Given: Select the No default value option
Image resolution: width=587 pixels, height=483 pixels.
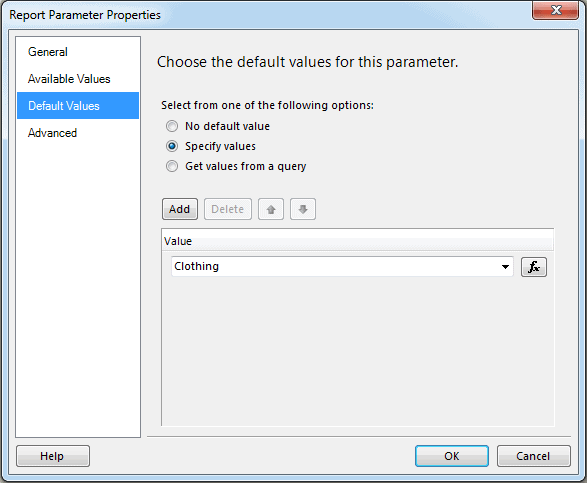Looking at the screenshot, I should pyautogui.click(x=172, y=126).
